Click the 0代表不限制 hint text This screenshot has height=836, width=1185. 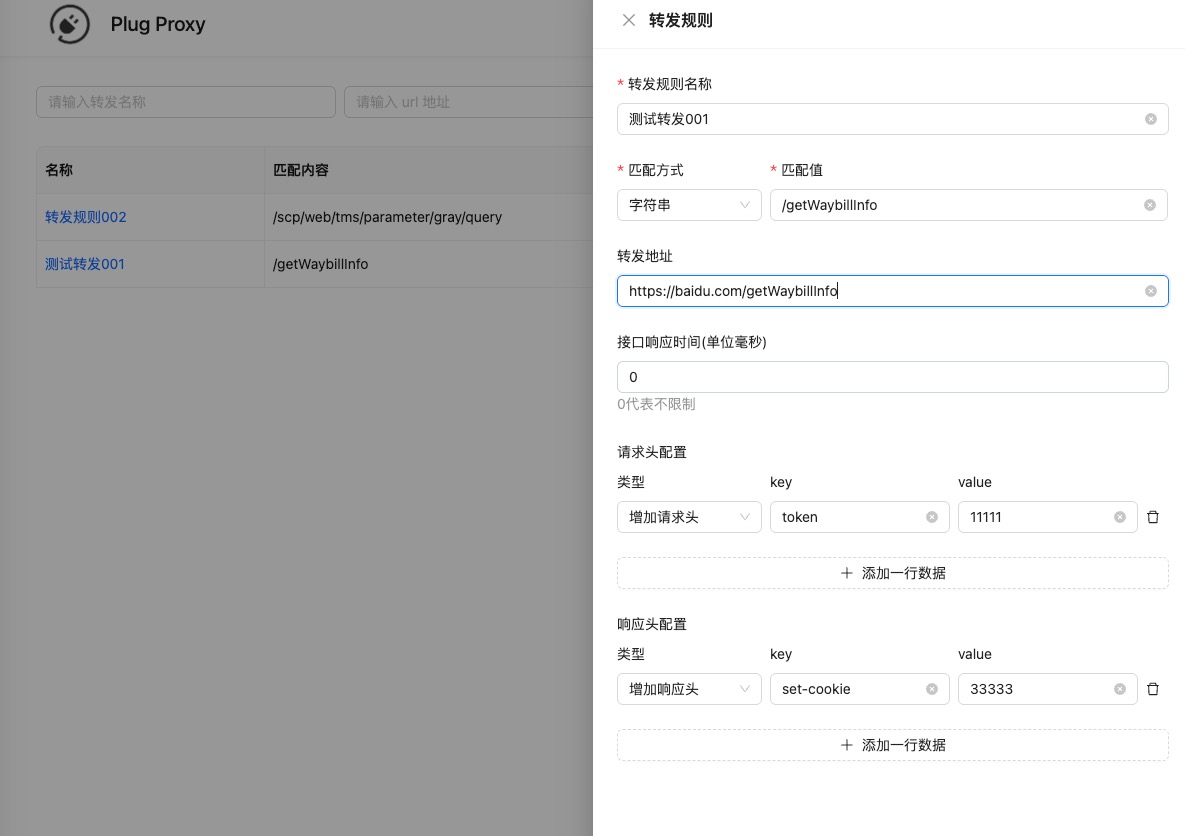(x=656, y=404)
